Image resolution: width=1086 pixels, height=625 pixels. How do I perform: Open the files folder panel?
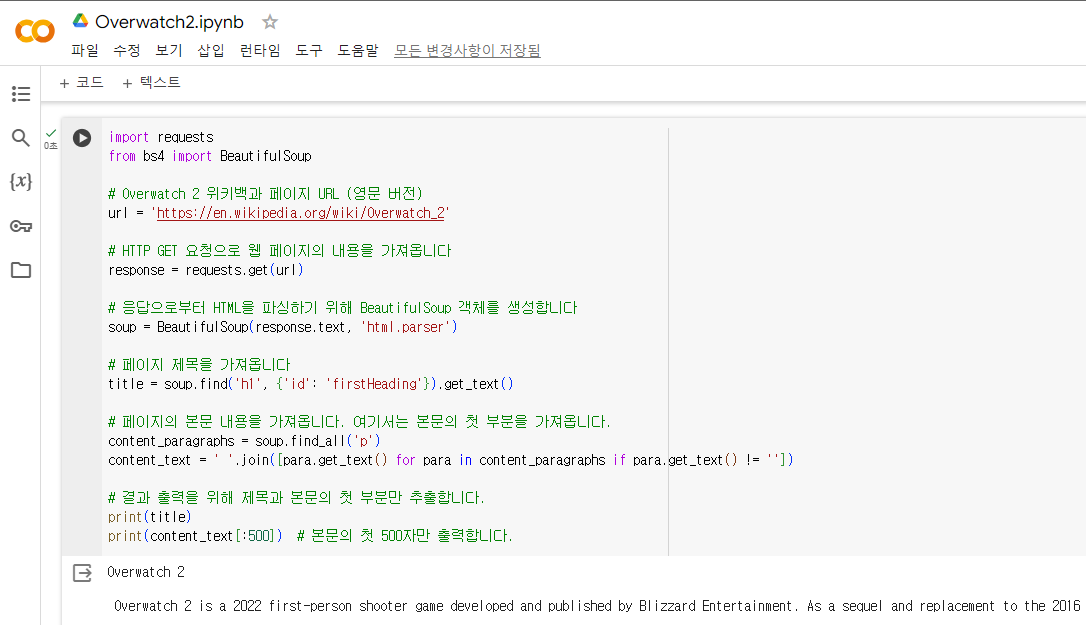tap(21, 270)
